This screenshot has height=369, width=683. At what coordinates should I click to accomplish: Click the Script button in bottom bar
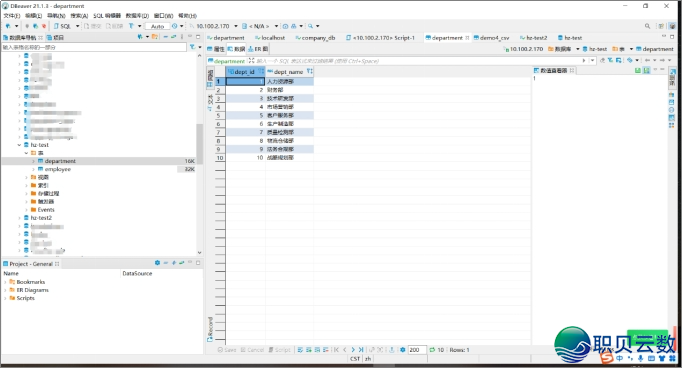pyautogui.click(x=280, y=350)
